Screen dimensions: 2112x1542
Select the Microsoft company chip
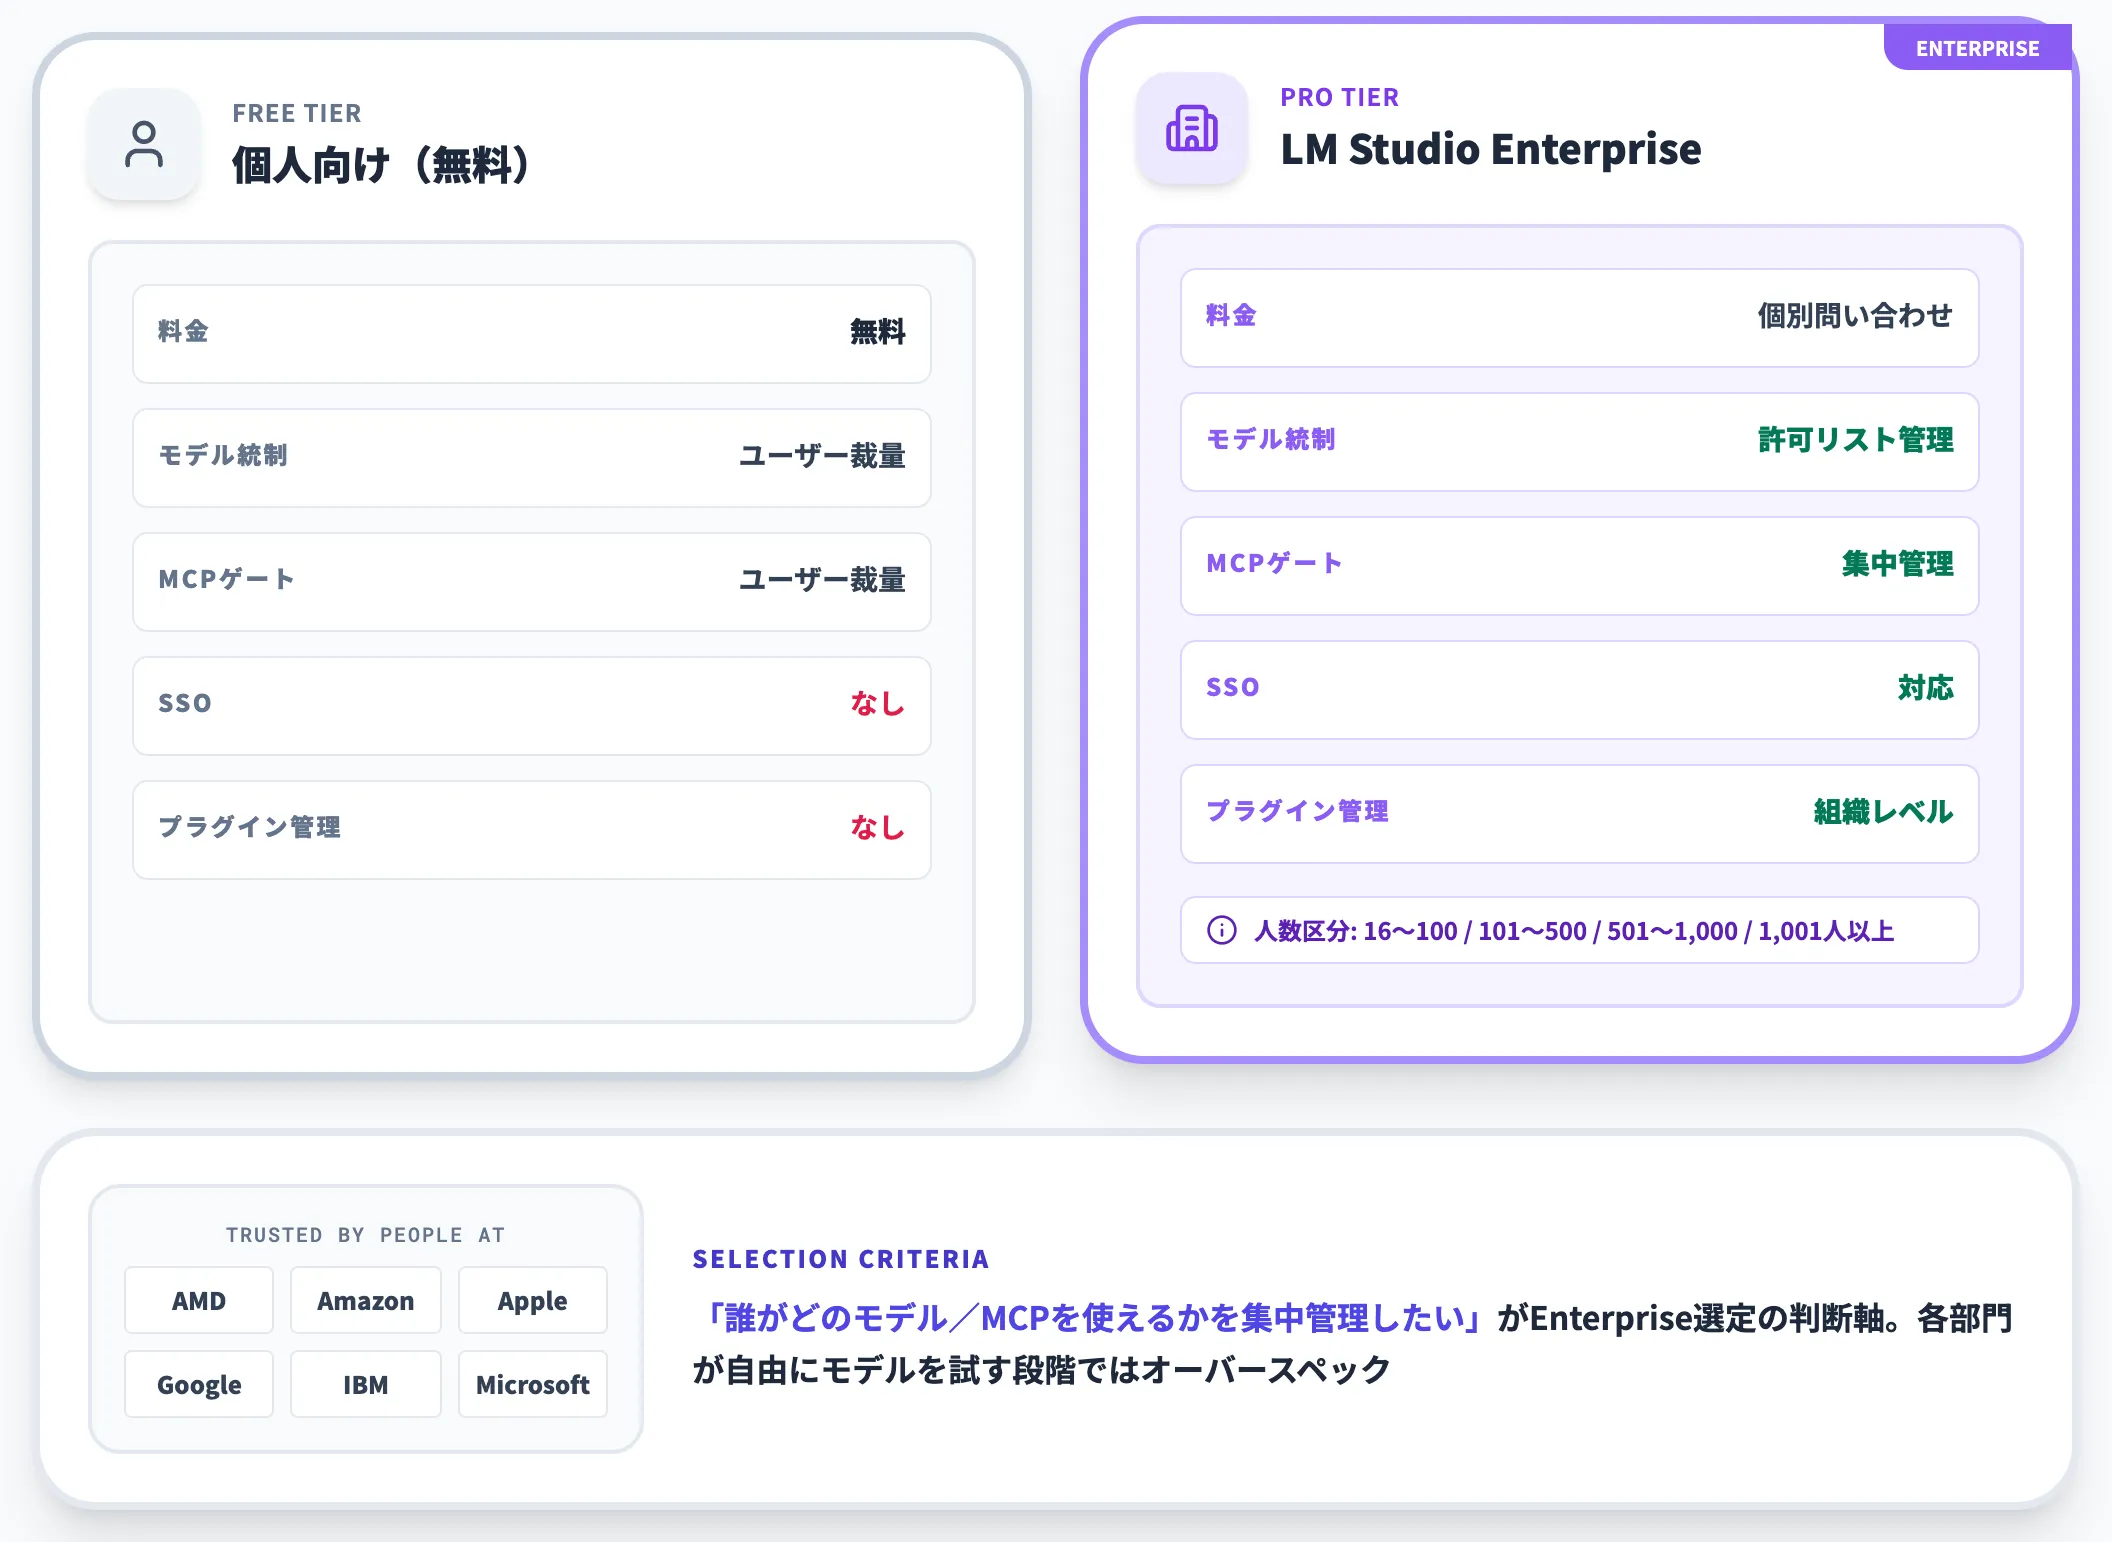click(x=532, y=1384)
